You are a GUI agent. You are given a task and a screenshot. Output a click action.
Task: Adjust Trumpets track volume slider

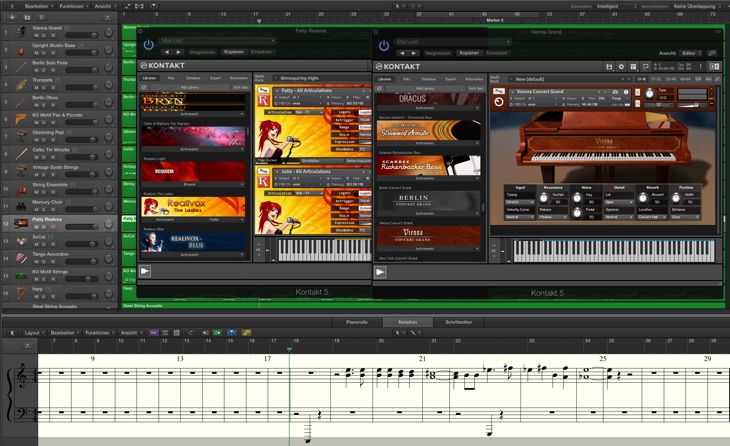[81, 88]
